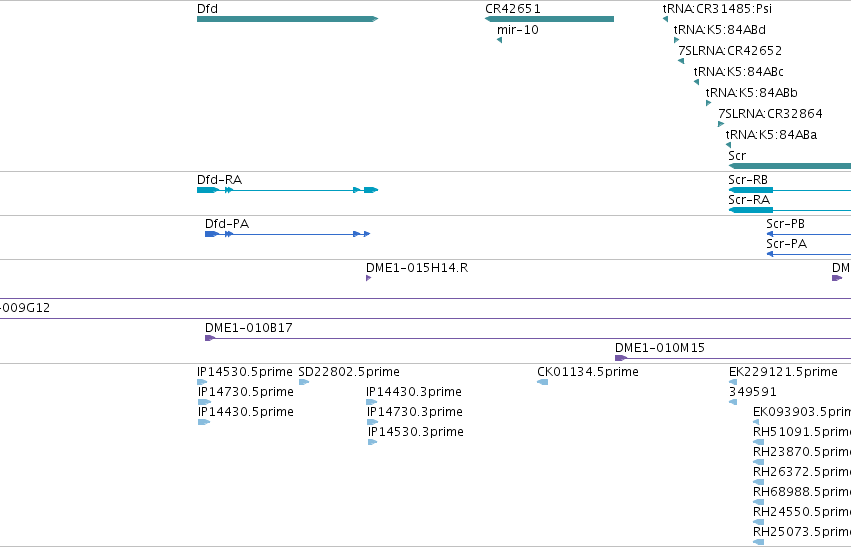Select the tRNA:K5:84ABc arrow glyph
Image resolution: width=851 pixels, height=547 pixels.
click(x=696, y=82)
